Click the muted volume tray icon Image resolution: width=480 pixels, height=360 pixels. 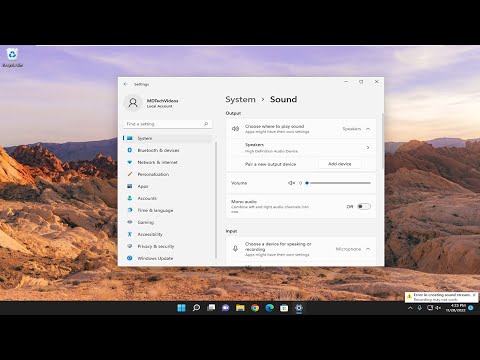[x=438, y=308]
